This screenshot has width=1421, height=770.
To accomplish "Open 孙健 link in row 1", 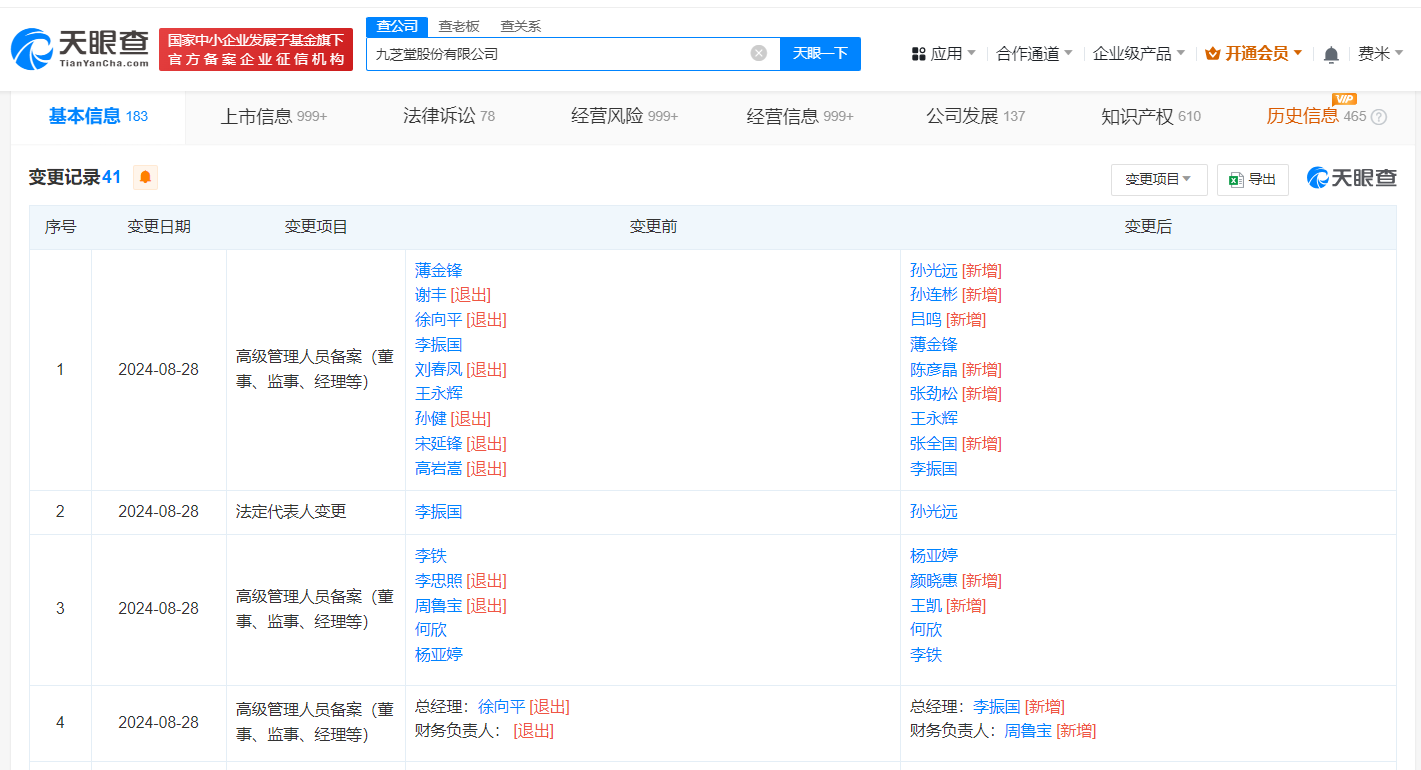I will 431,419.
